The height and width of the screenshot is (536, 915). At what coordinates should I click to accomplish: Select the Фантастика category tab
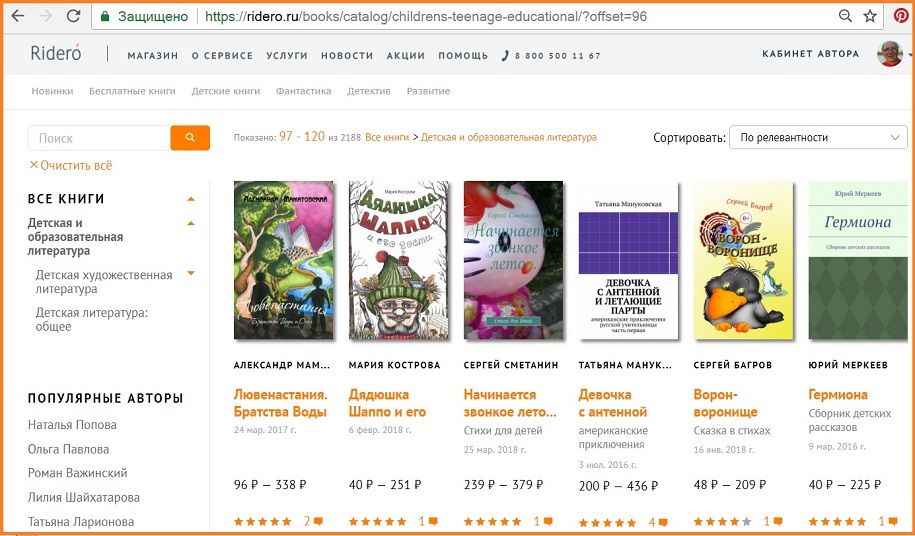click(x=303, y=91)
